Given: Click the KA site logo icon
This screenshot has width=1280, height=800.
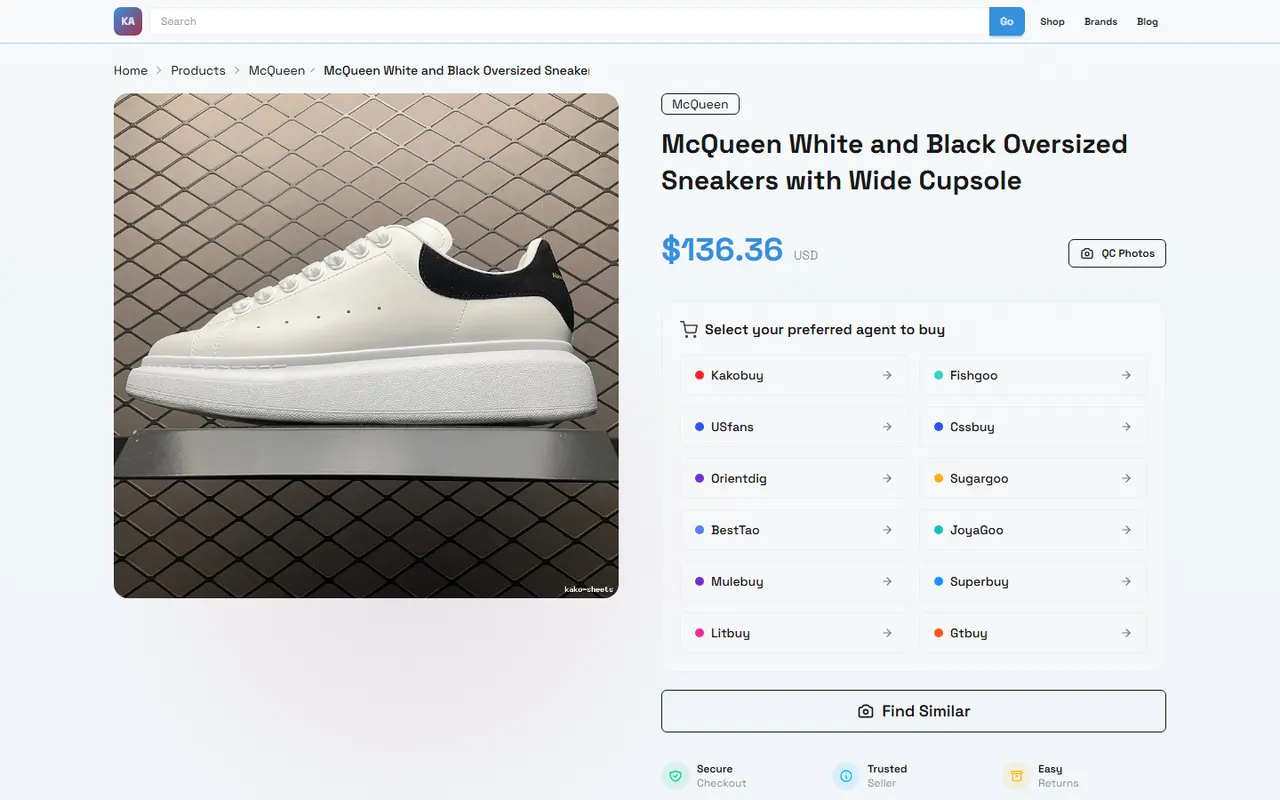Looking at the screenshot, I should coord(128,21).
